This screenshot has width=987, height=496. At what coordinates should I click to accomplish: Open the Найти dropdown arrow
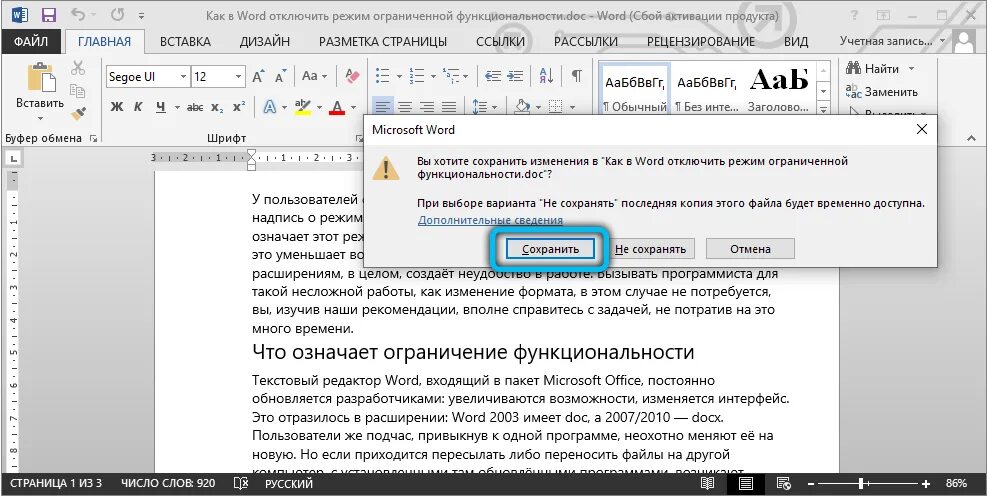coord(911,68)
